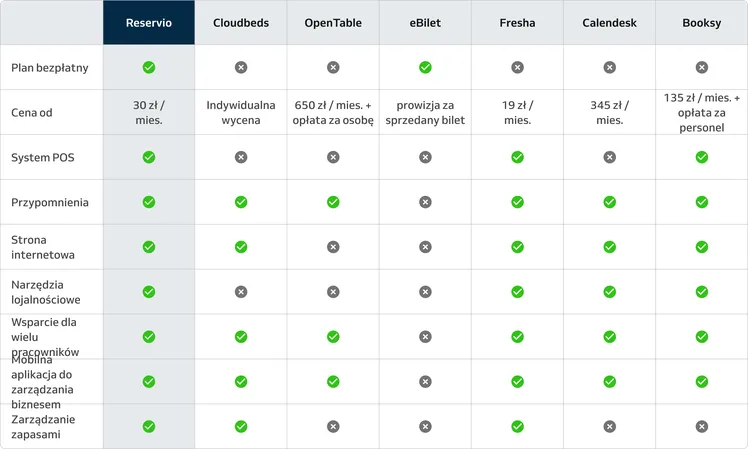Click Calendesk's gray X for Zarządzanie zapasami
Viewport: 748px width, 449px height.
(609, 426)
